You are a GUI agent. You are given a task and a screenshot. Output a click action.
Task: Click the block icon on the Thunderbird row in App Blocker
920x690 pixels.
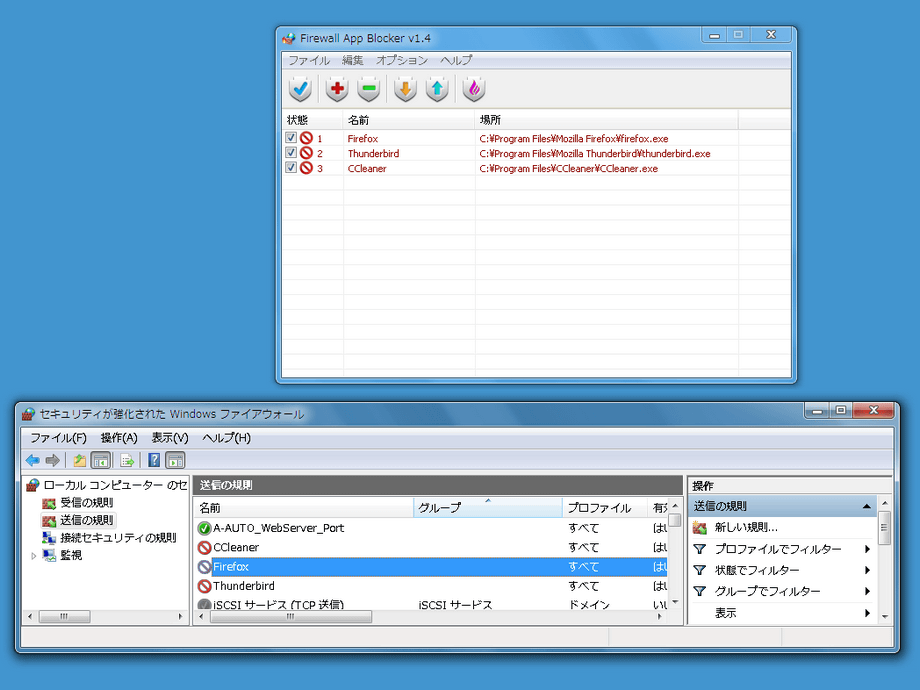306,153
